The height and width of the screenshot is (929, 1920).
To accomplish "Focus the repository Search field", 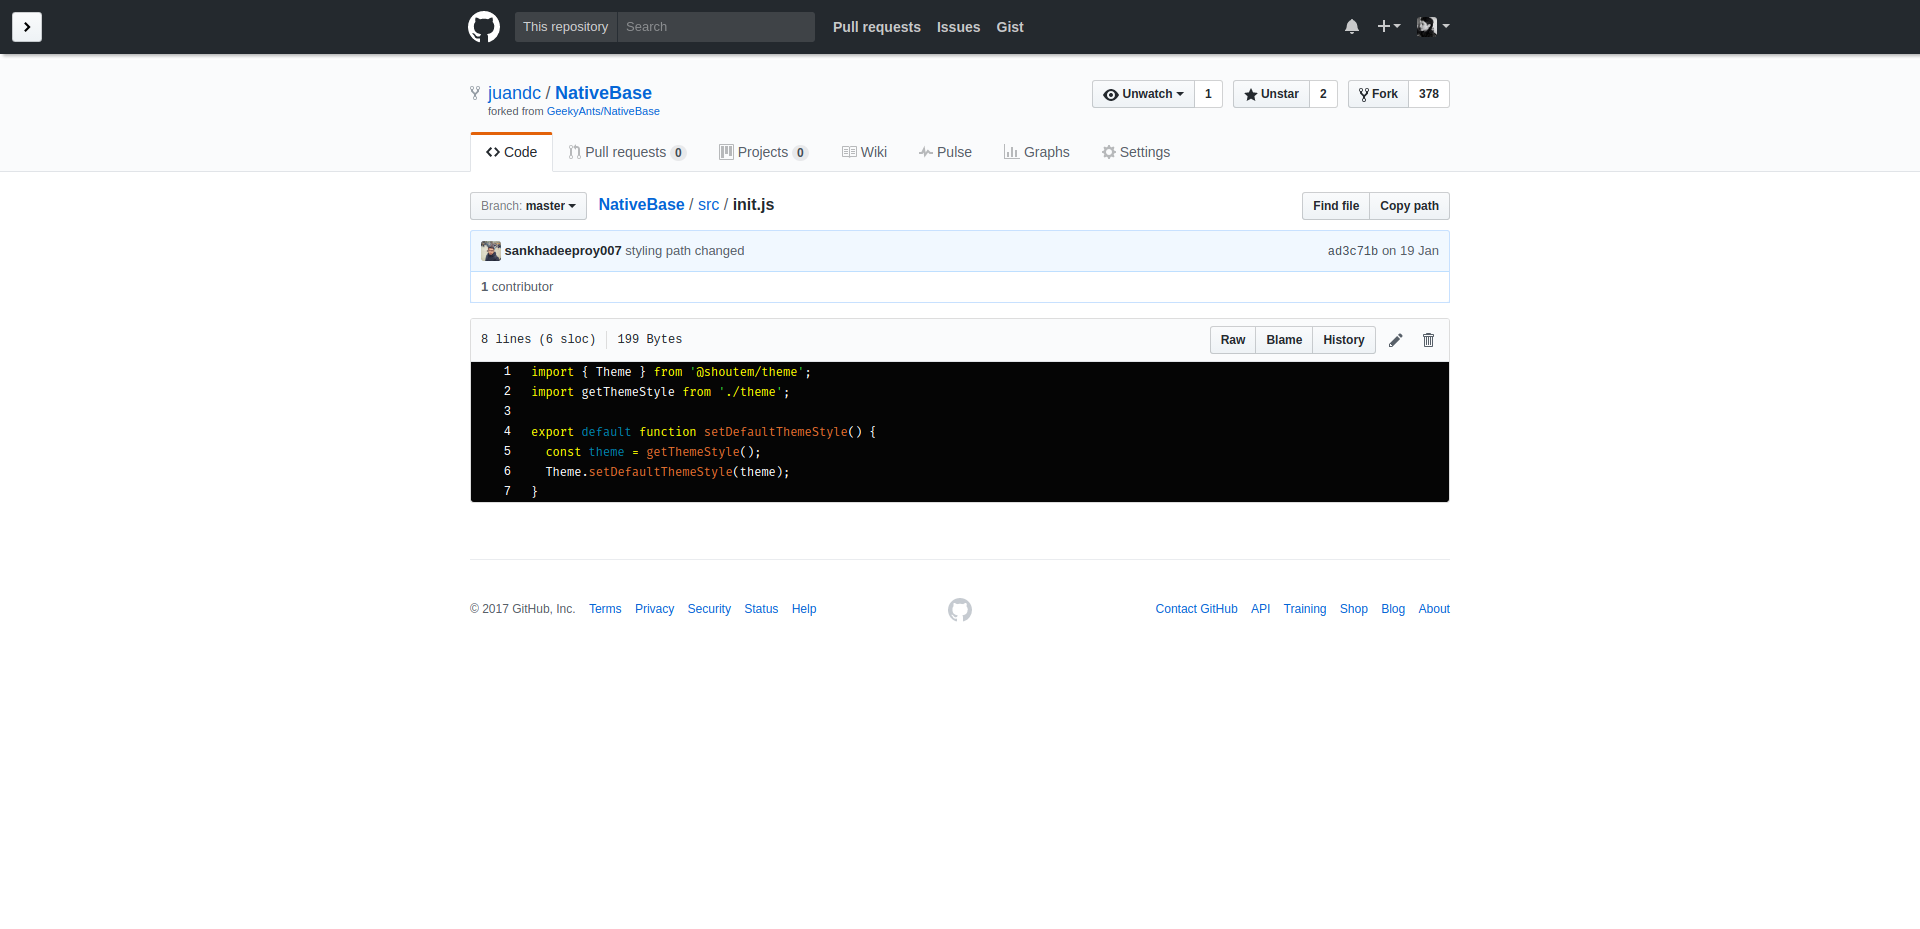I will [716, 27].
